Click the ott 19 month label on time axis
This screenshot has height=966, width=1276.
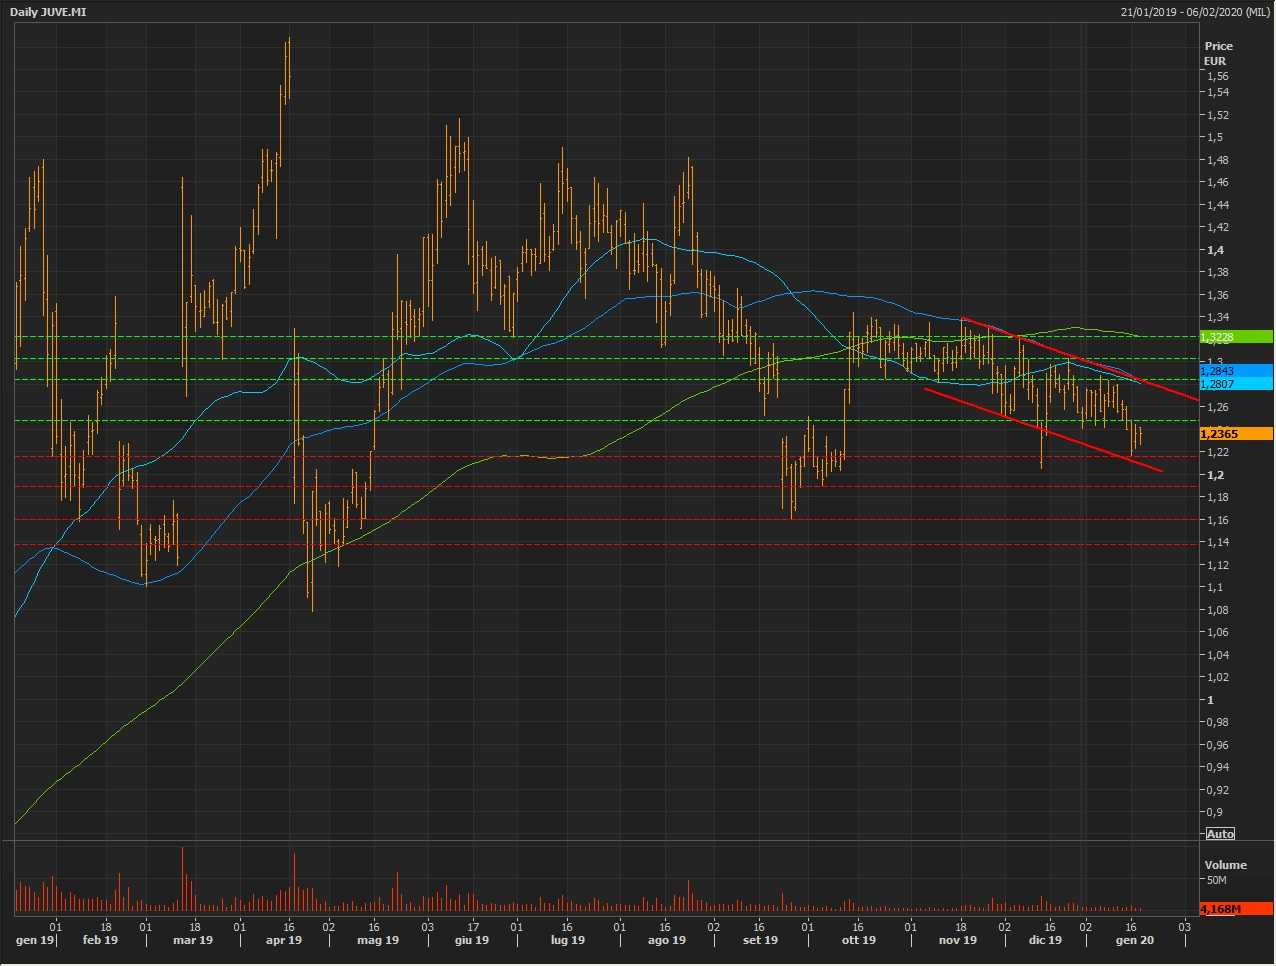(858, 940)
